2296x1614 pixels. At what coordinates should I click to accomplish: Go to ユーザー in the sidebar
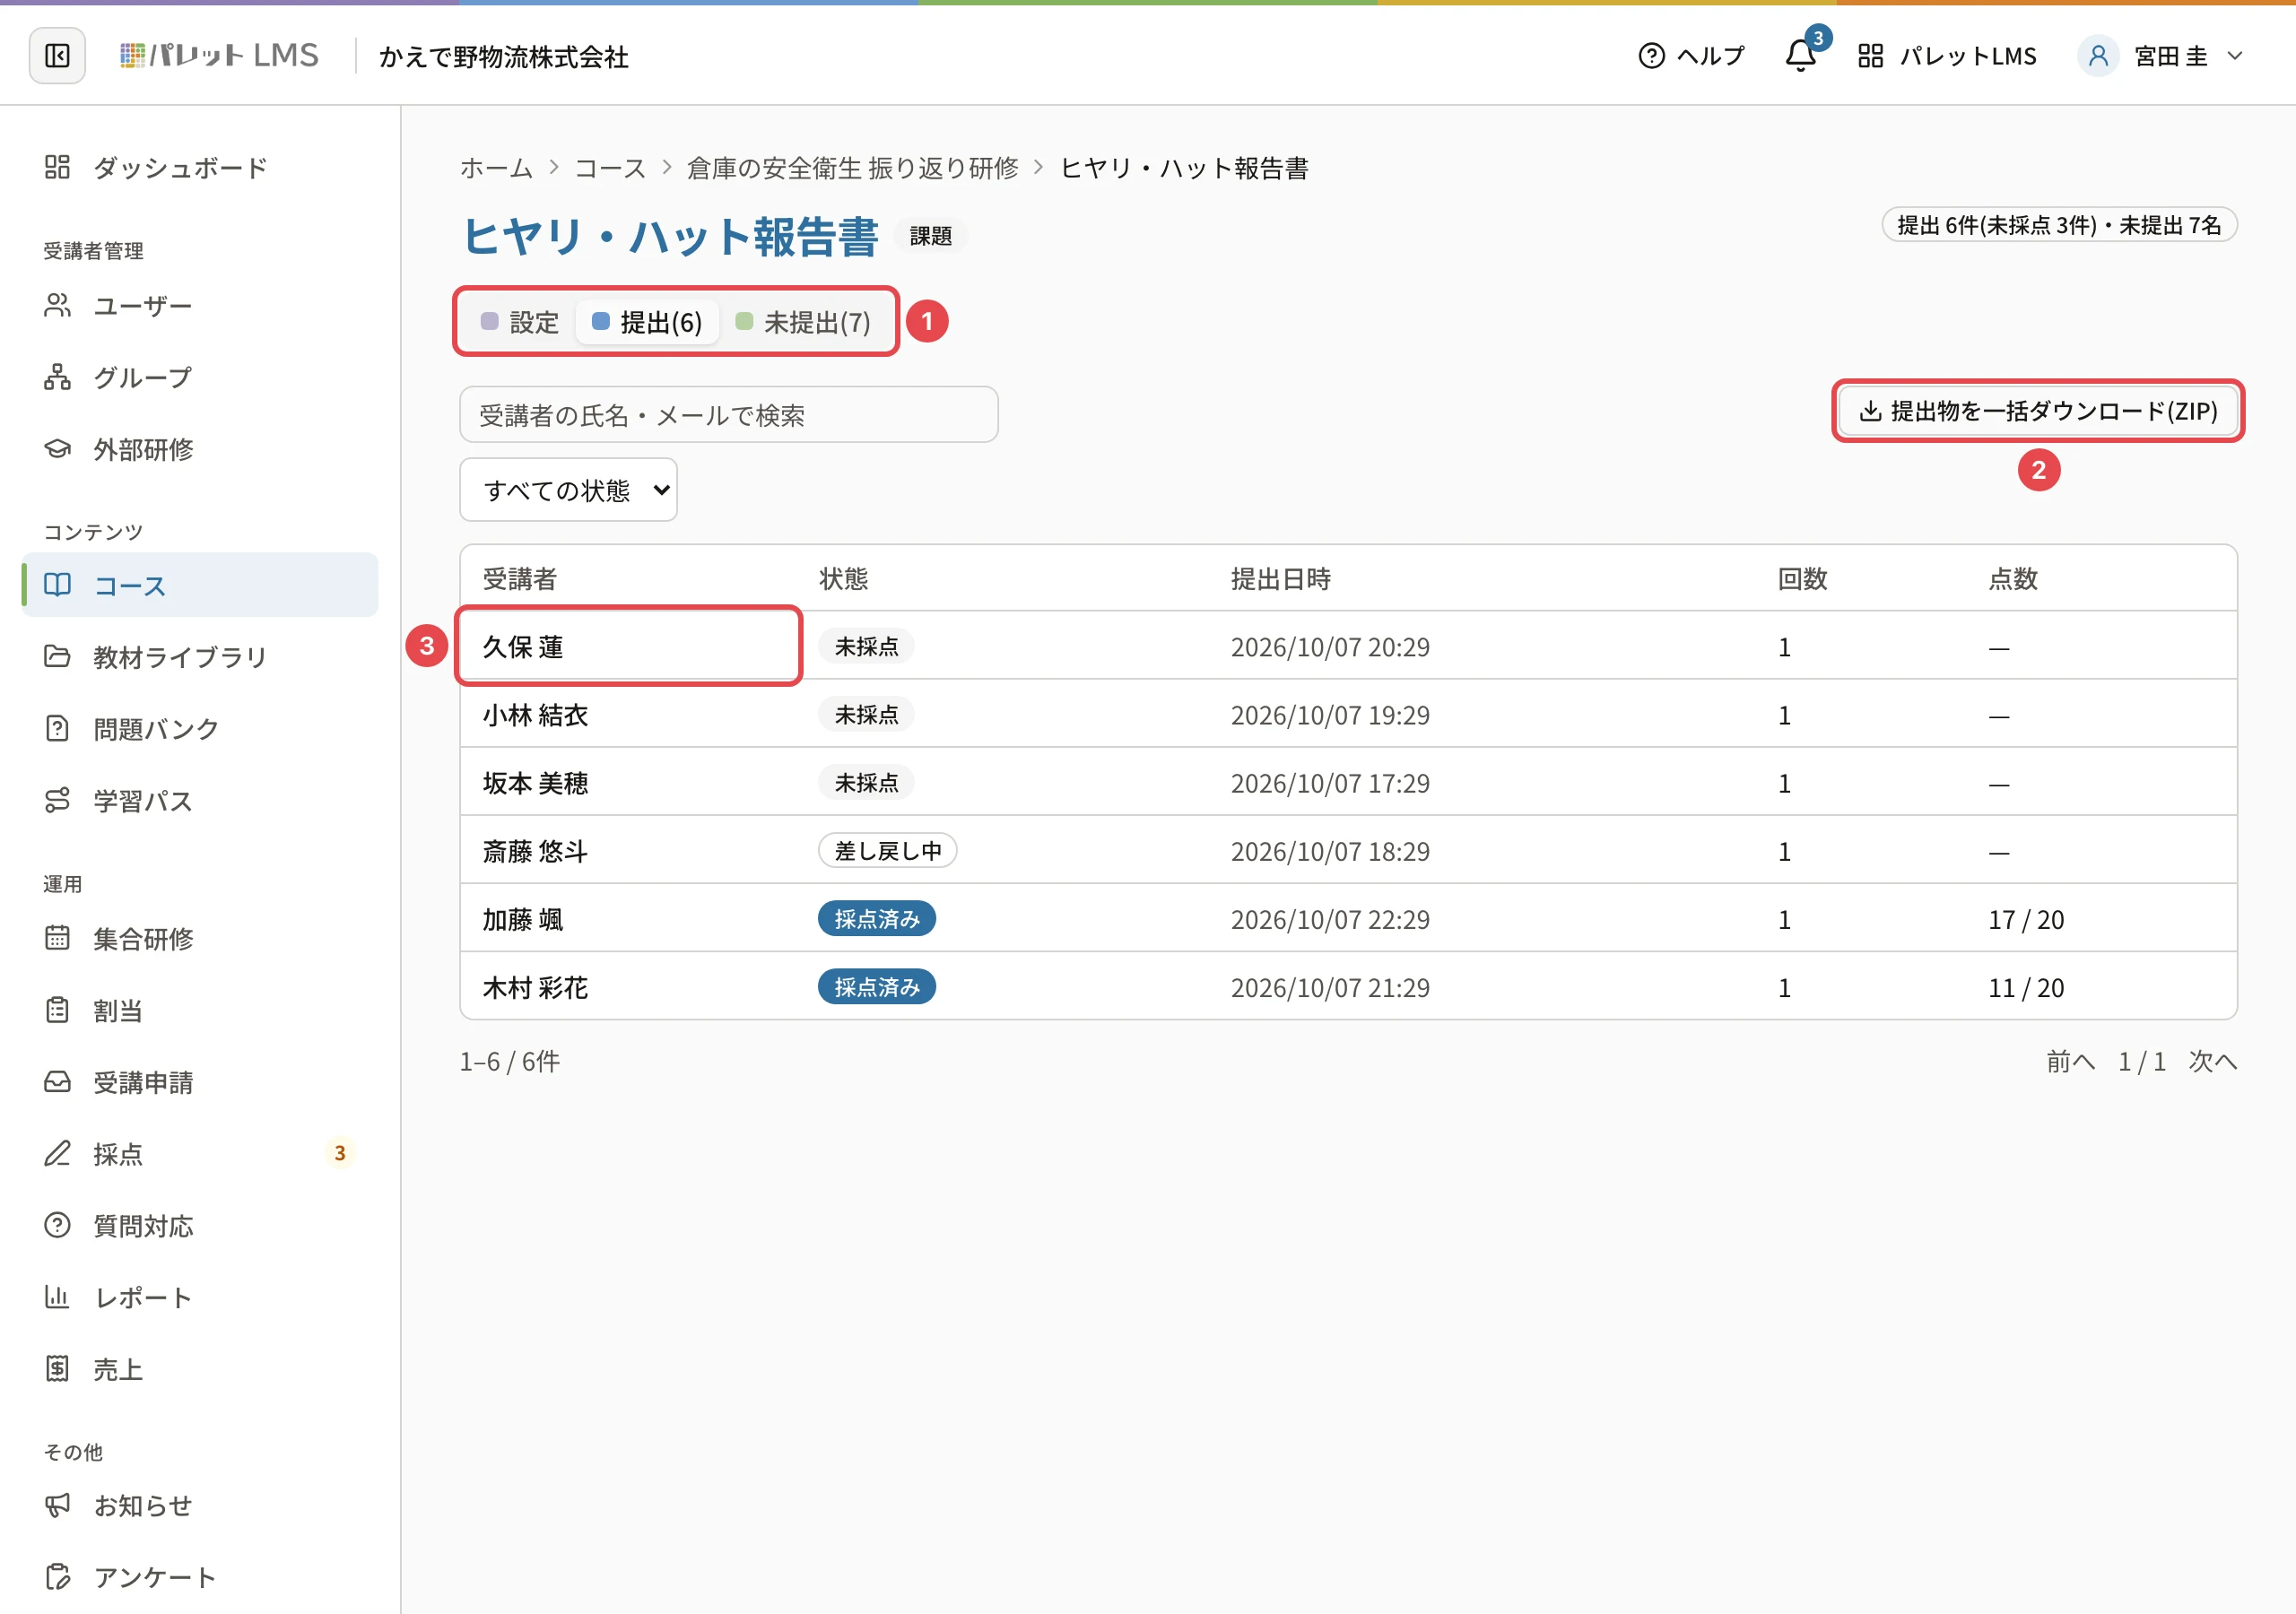pos(200,305)
